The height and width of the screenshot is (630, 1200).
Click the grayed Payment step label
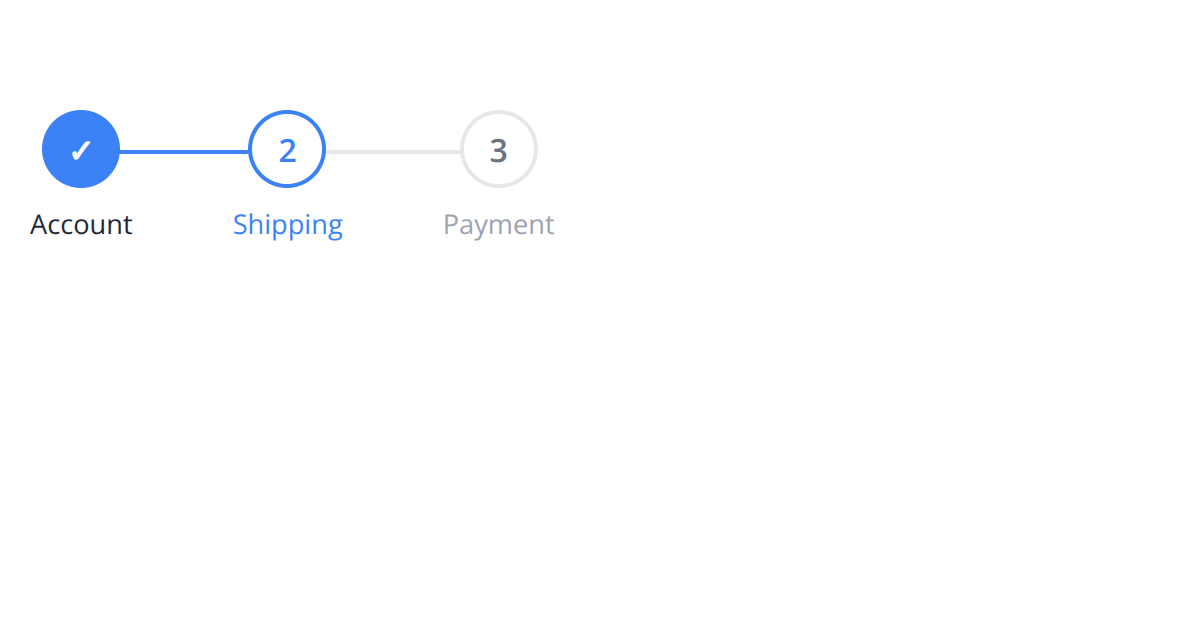pyautogui.click(x=498, y=224)
